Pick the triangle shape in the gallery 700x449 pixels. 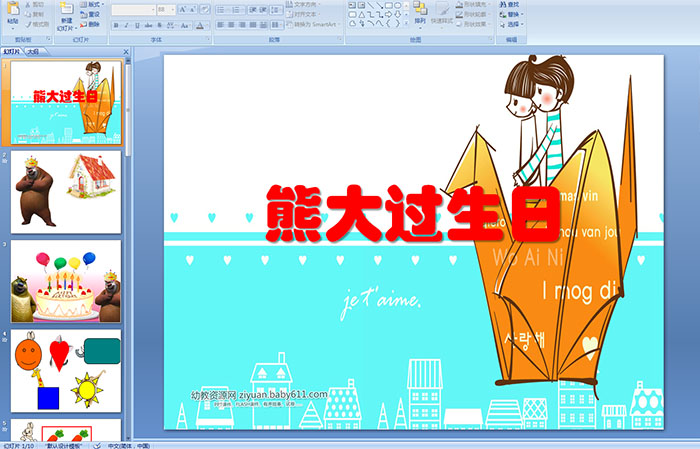tap(362, 14)
